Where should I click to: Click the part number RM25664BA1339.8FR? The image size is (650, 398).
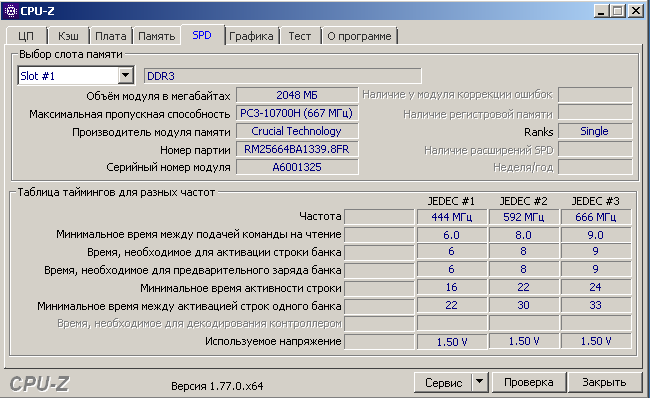click(x=297, y=149)
